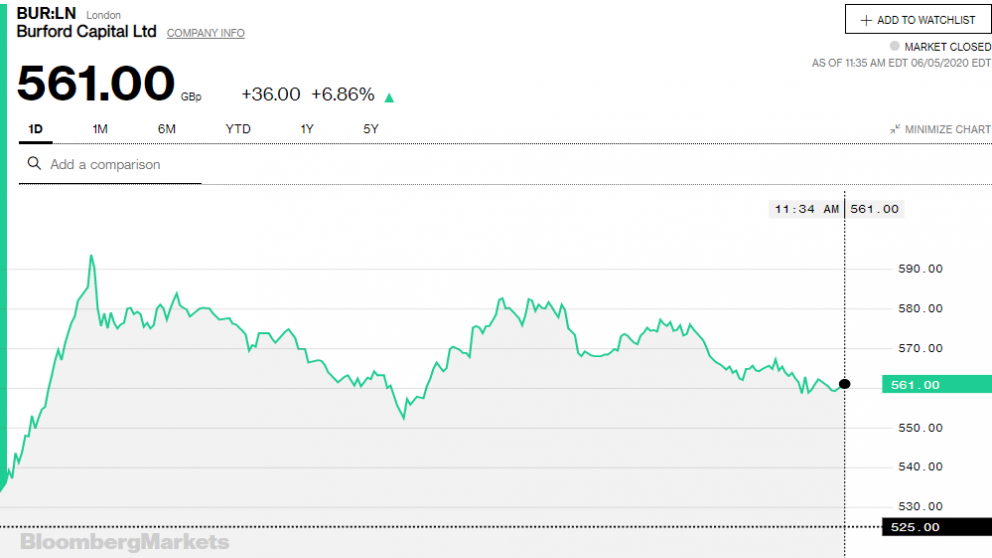992x558 pixels.
Task: Click the Minimize Chart label
Action: (x=947, y=129)
